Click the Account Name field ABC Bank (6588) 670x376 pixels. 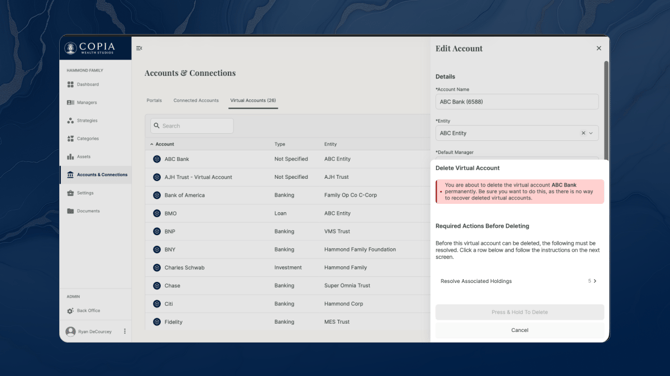tap(517, 102)
